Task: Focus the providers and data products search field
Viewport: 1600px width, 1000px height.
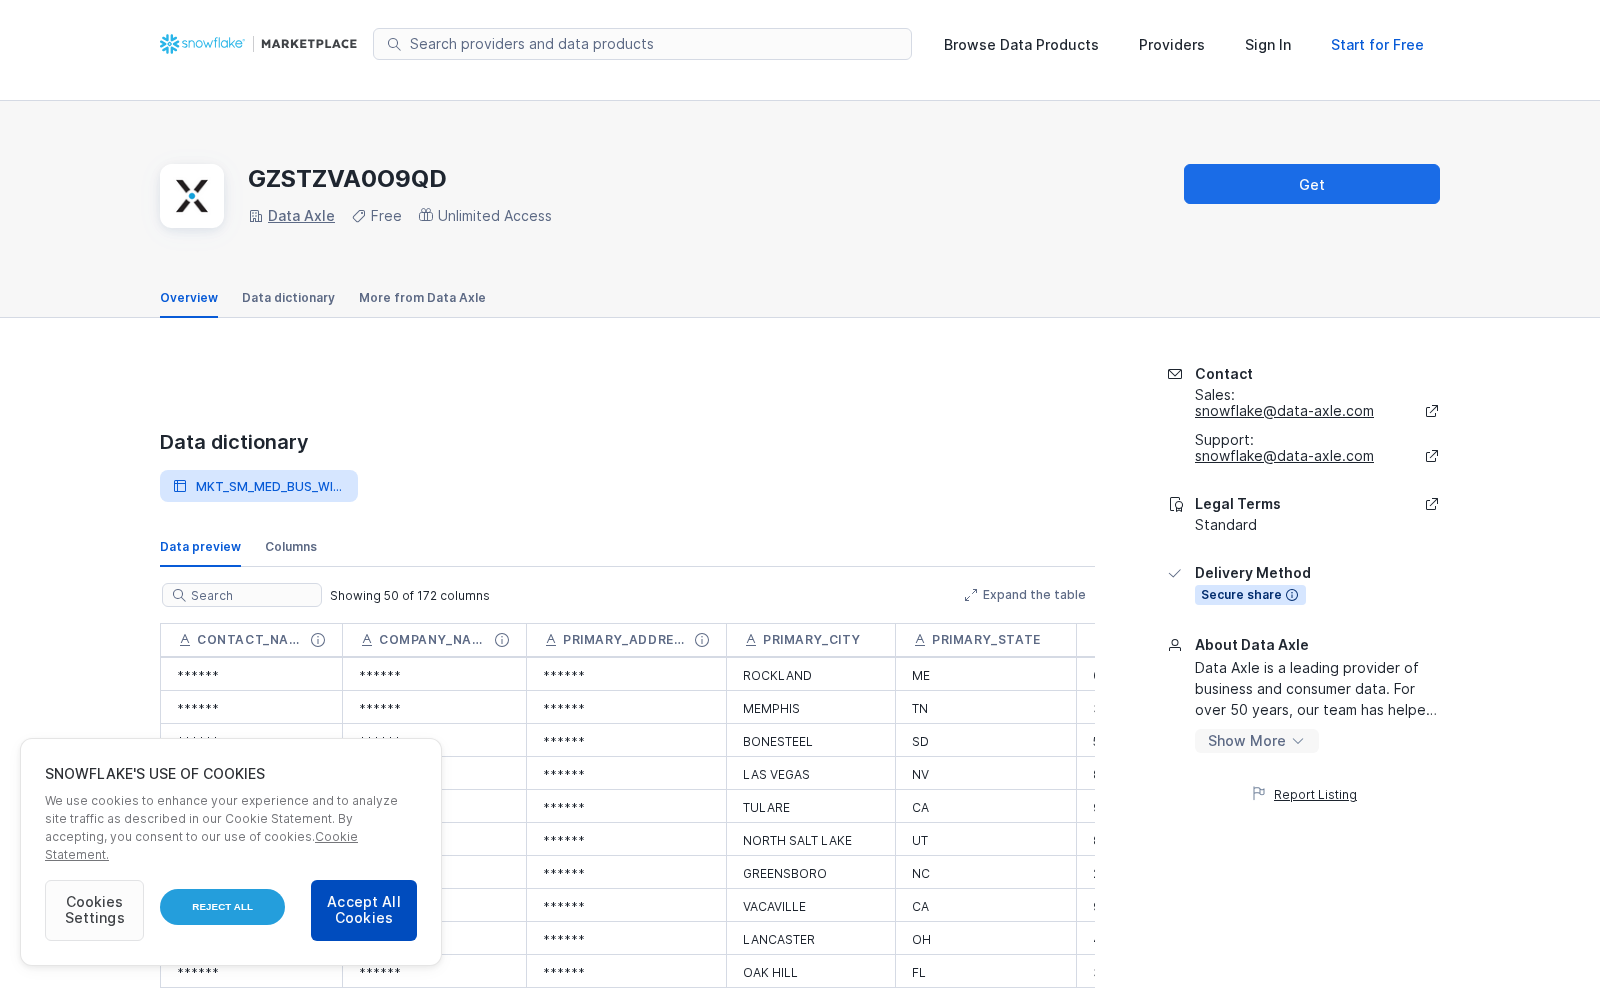Action: tap(642, 44)
